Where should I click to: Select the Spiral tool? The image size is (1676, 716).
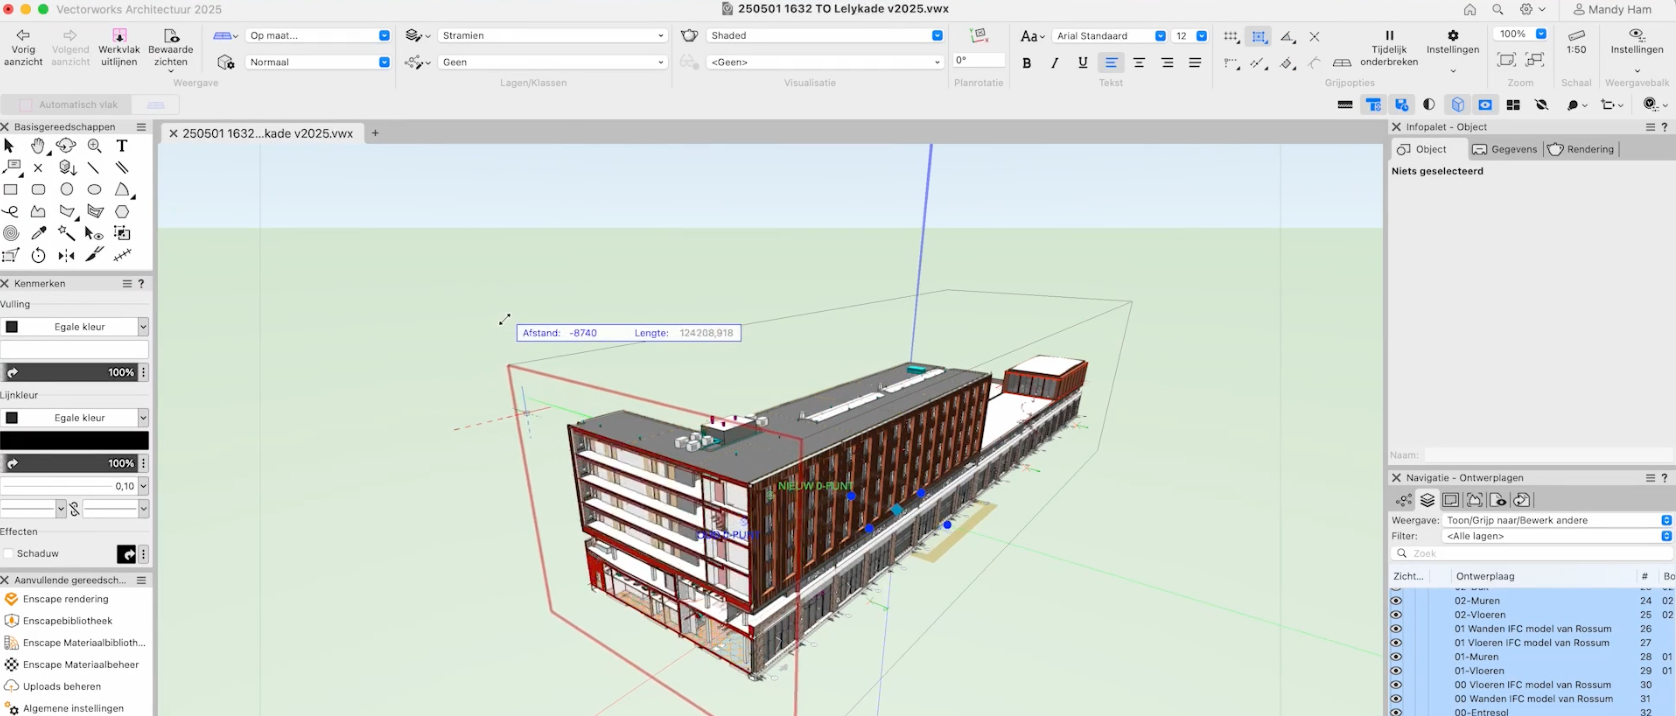(10, 233)
